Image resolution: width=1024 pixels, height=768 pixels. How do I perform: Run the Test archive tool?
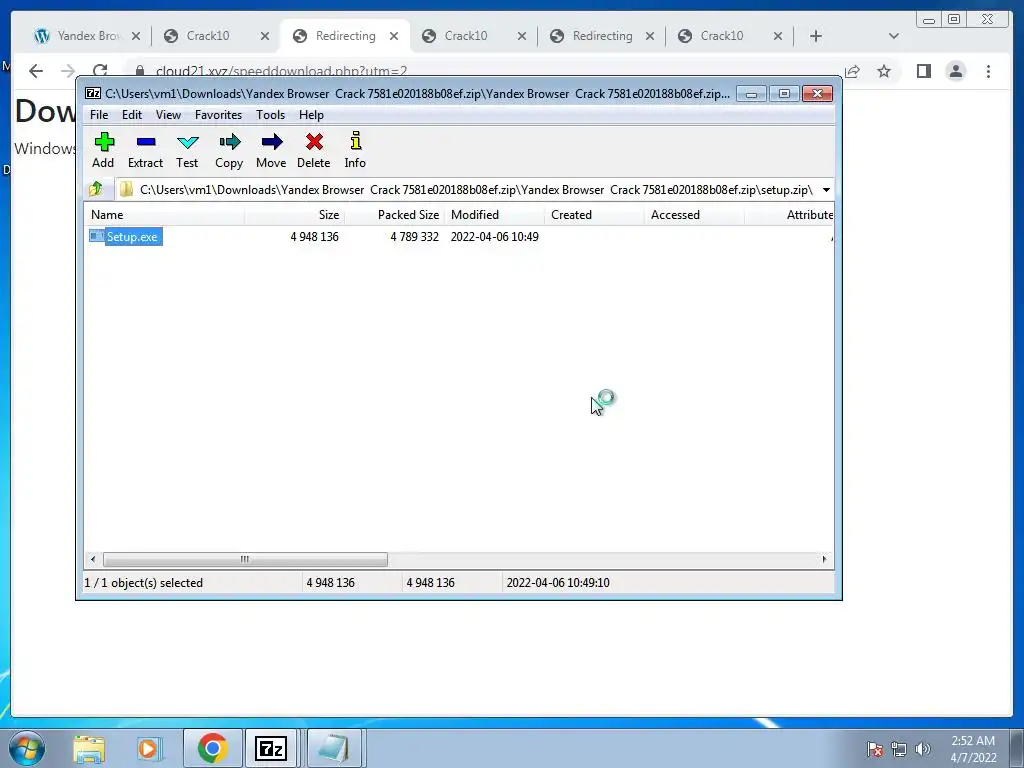pos(187,150)
